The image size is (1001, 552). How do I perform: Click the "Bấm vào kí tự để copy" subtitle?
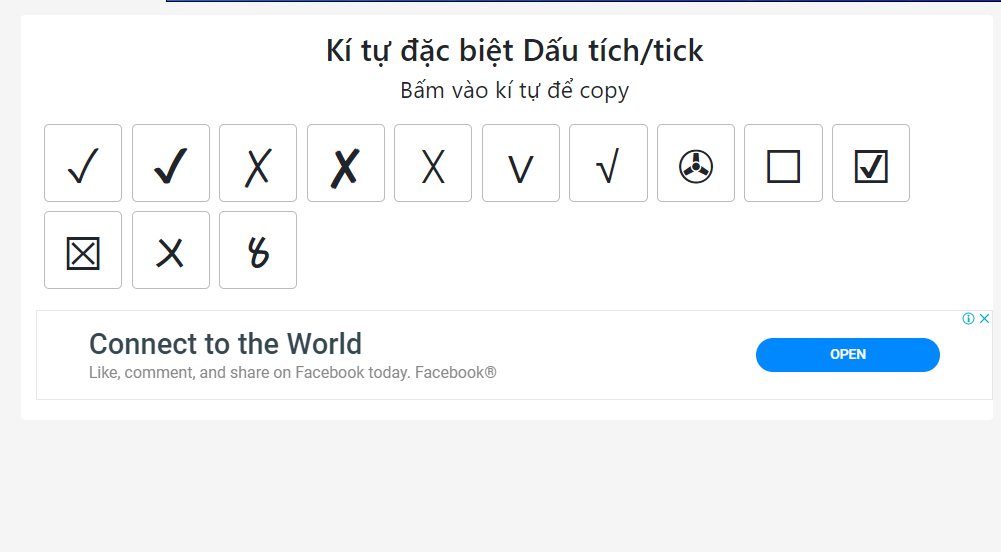(514, 90)
